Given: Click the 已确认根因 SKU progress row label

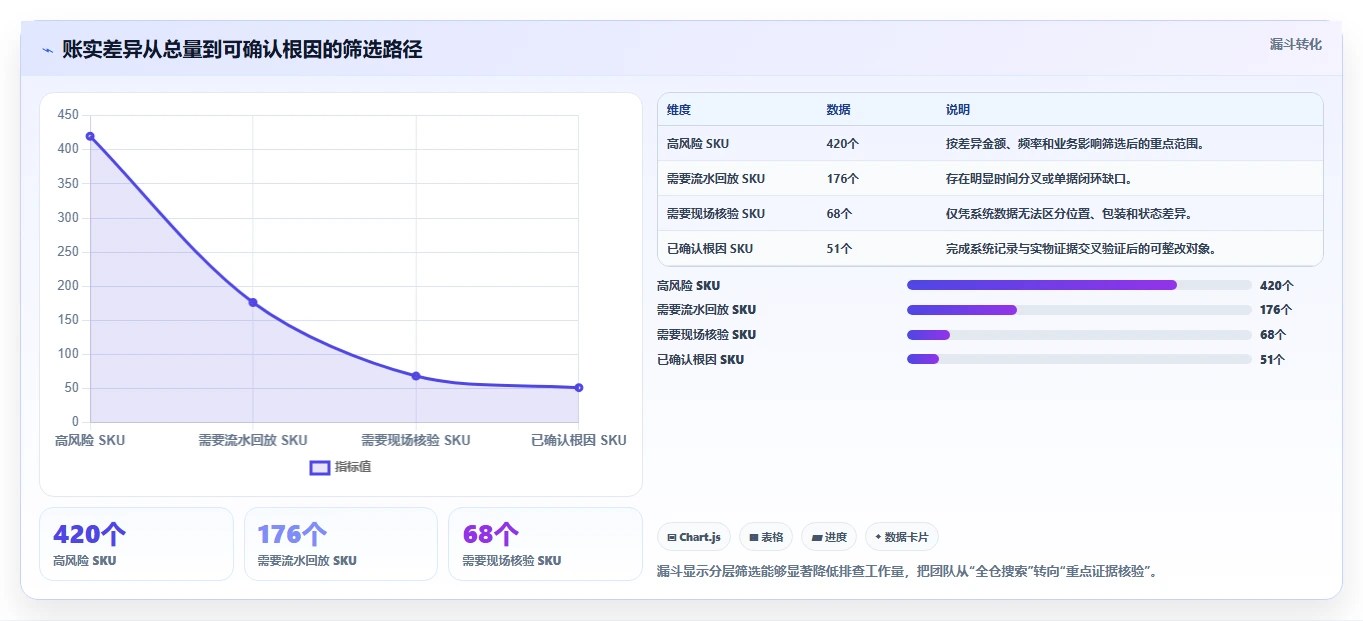Looking at the screenshot, I should click(x=700, y=360).
